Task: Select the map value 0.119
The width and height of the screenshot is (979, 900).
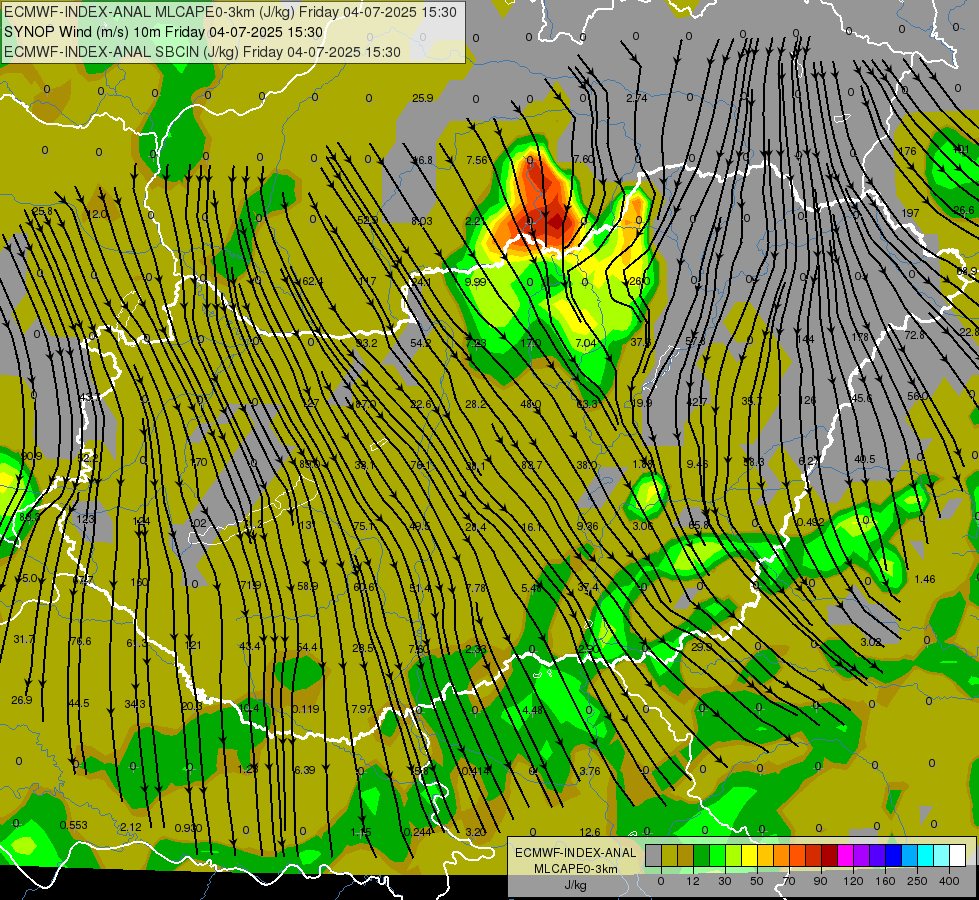Action: click(305, 709)
